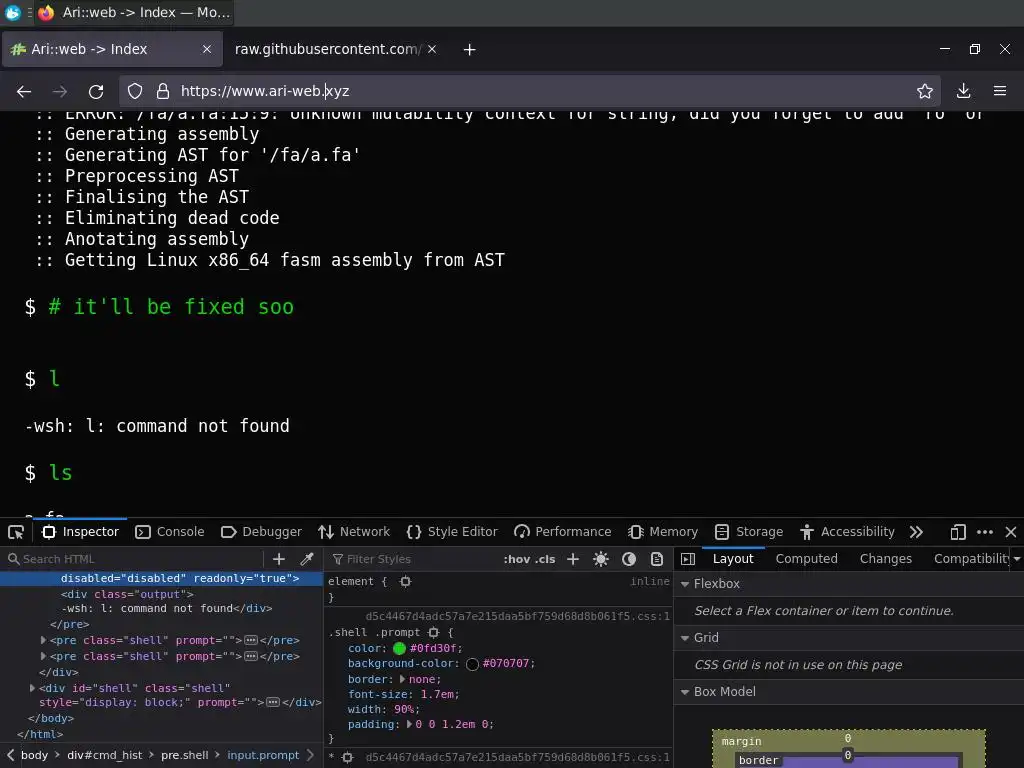Select the Layout sidebar tab
The height and width of the screenshot is (768, 1024).
click(x=733, y=559)
